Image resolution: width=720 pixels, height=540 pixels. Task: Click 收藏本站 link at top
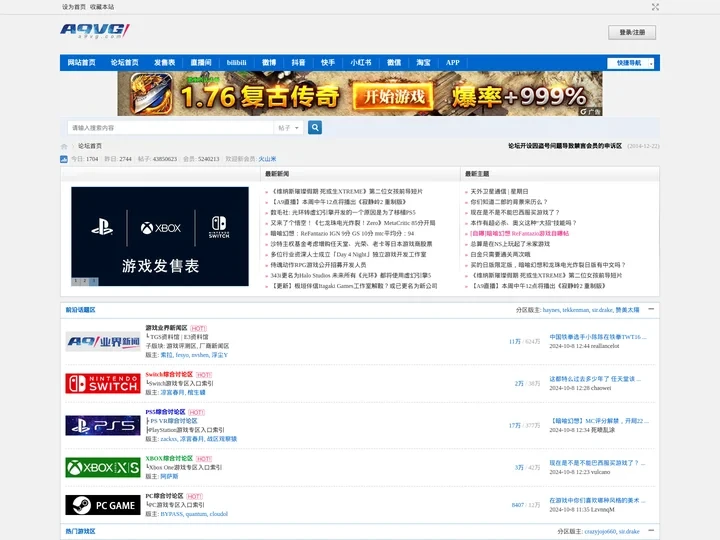click(x=102, y=7)
